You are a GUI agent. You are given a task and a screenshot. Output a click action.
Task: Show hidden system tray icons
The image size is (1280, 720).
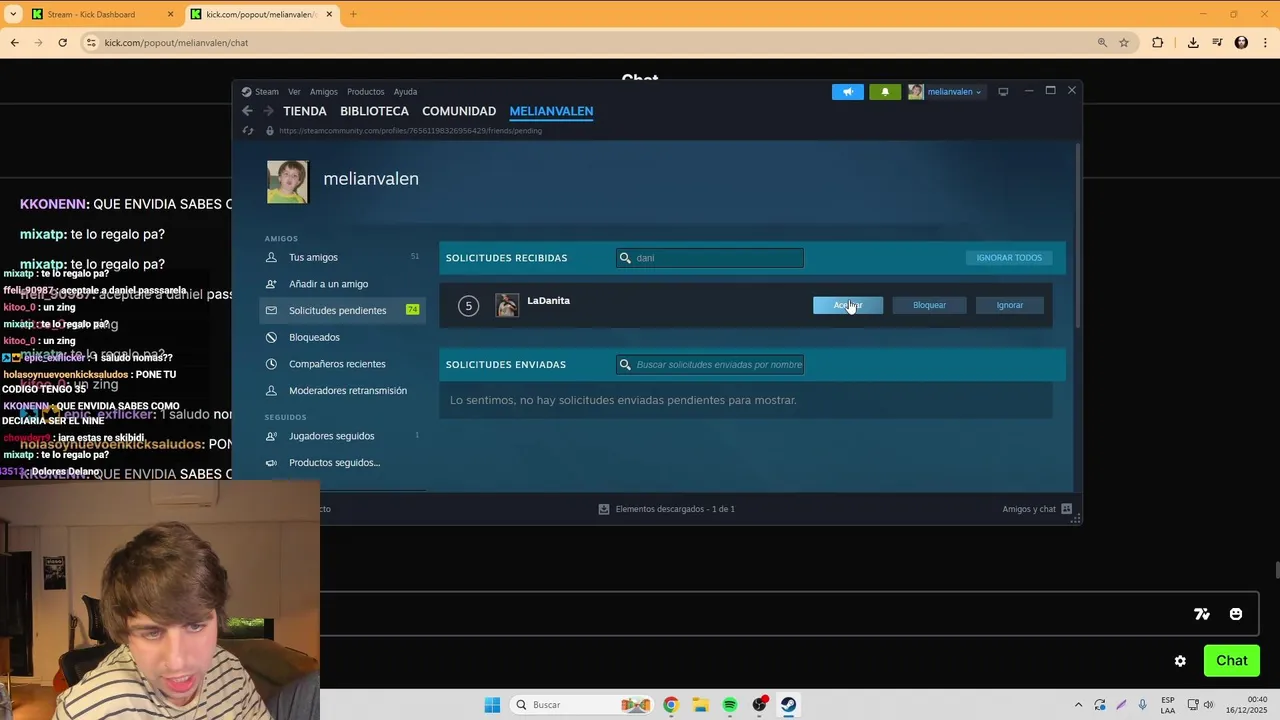[1078, 705]
